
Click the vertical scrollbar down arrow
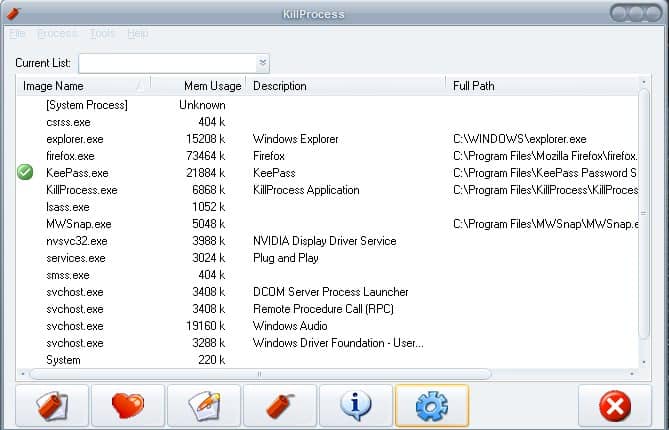(x=644, y=362)
